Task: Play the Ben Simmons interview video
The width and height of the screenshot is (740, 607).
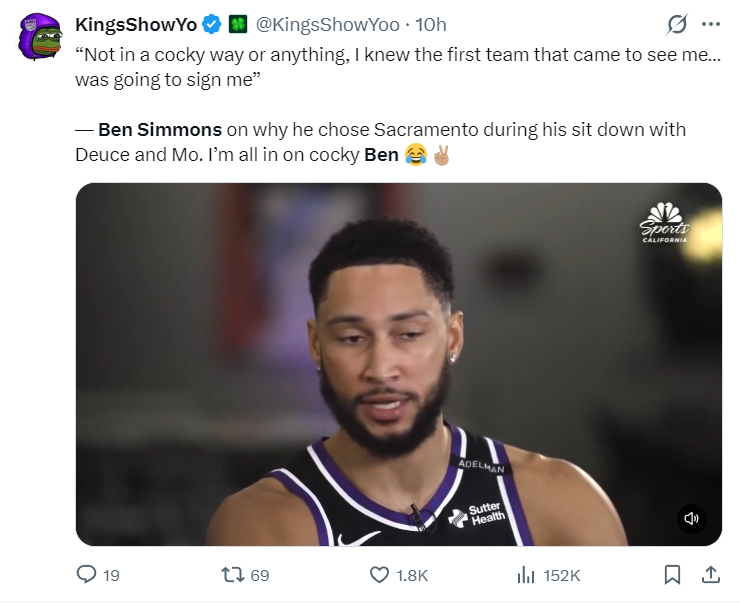Action: click(399, 364)
